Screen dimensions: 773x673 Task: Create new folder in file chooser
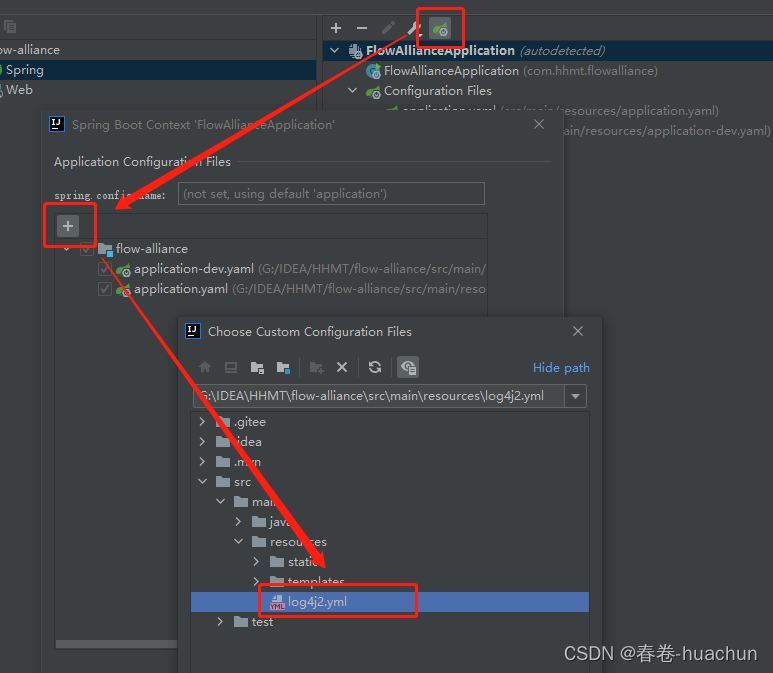pyautogui.click(x=316, y=368)
